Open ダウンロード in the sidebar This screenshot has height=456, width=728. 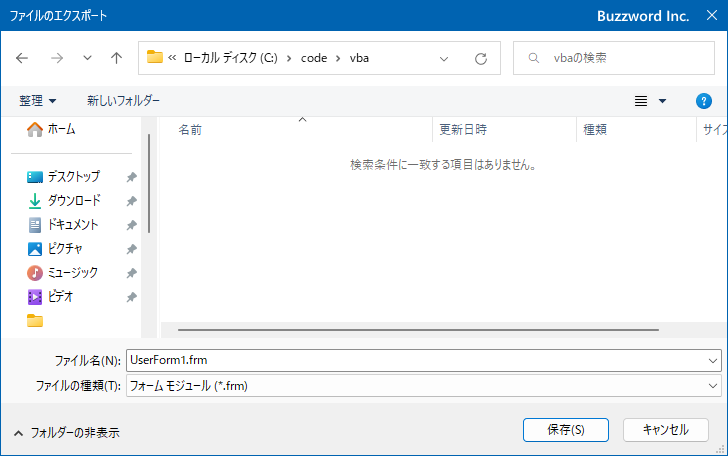click(x=64, y=201)
